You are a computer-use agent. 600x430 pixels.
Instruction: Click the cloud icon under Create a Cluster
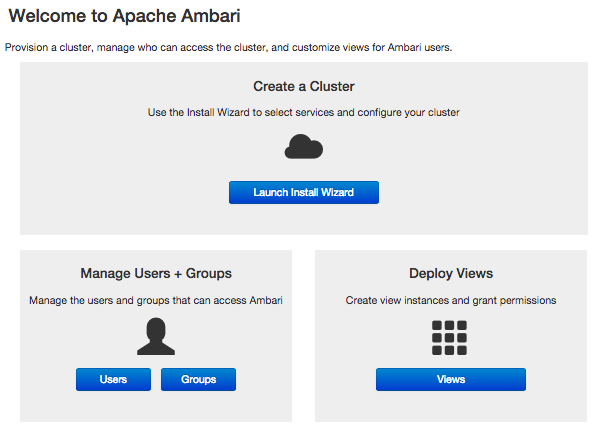(304, 147)
